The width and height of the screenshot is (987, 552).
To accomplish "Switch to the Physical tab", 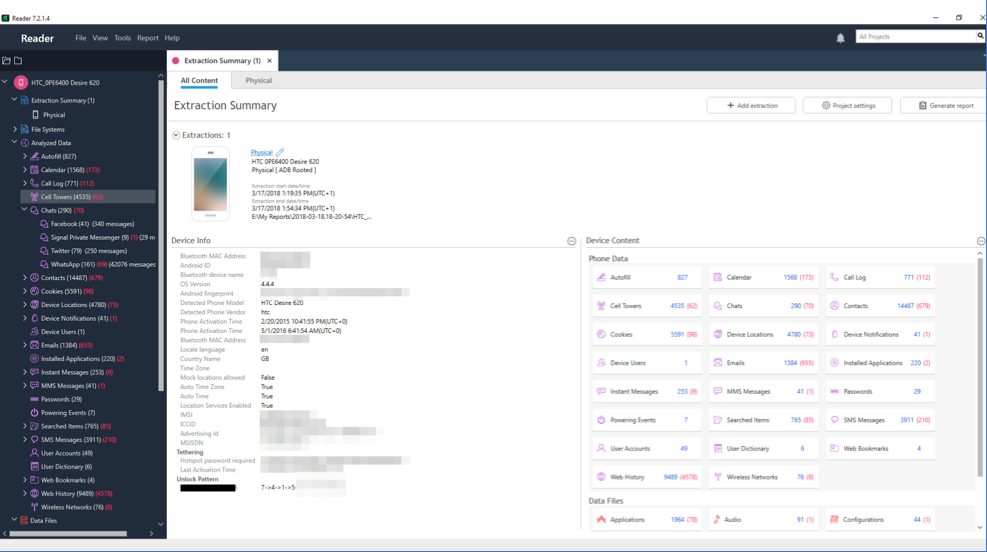I will (x=258, y=81).
